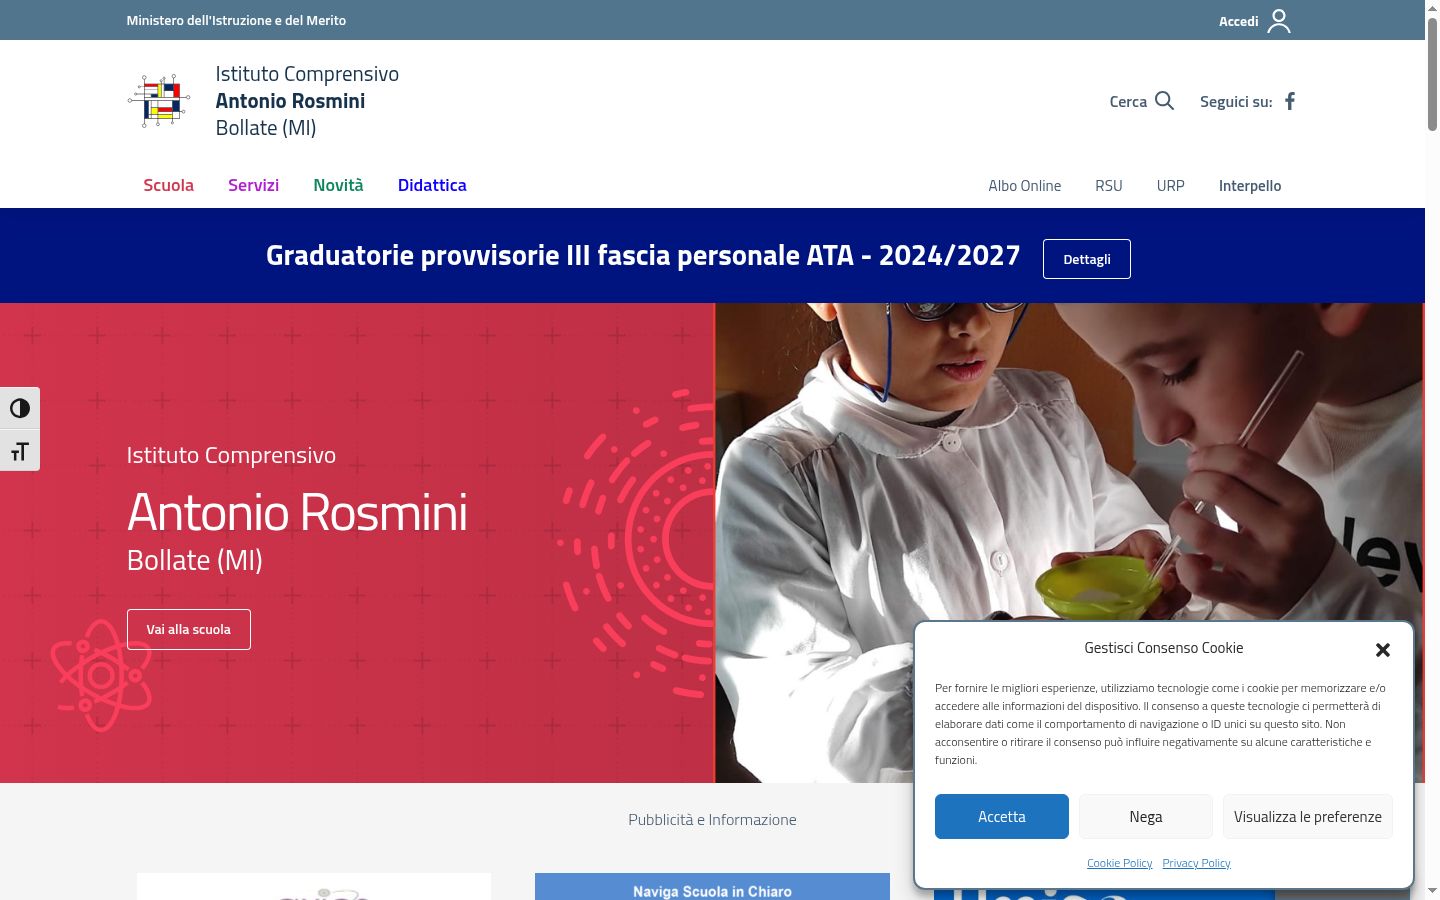
Task: Click the Graduatorie provvisorie III fascia headline
Action: tap(643, 255)
